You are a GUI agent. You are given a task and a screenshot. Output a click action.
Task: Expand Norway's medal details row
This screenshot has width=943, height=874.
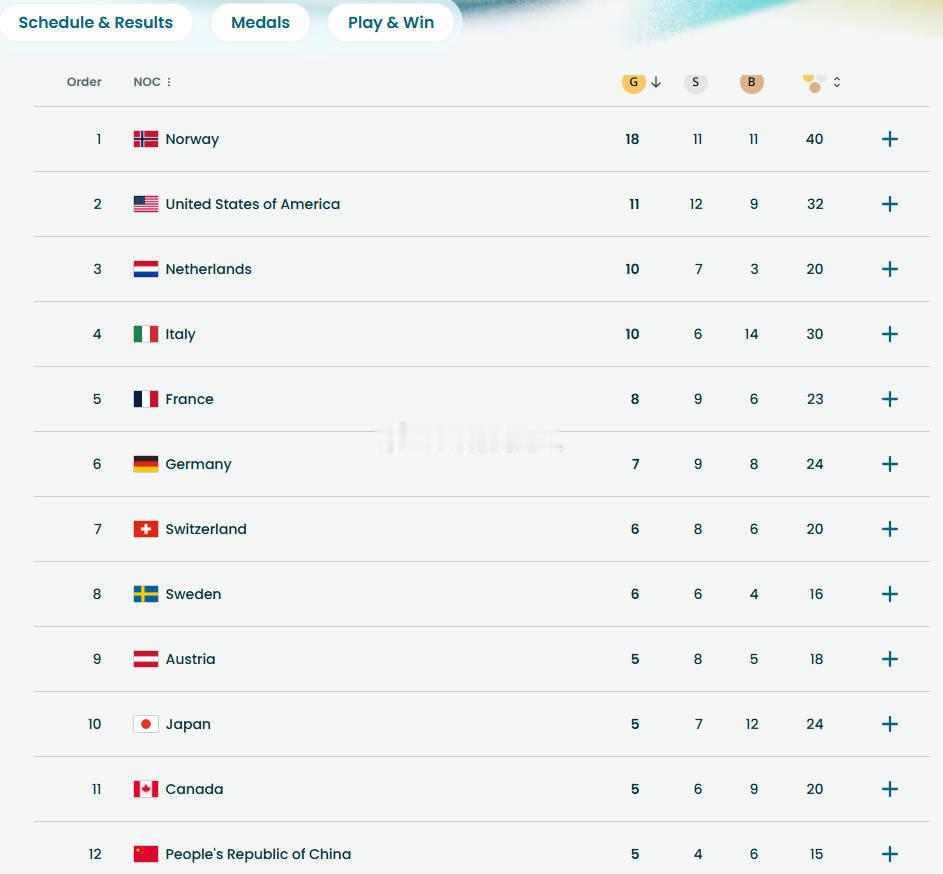tap(890, 139)
